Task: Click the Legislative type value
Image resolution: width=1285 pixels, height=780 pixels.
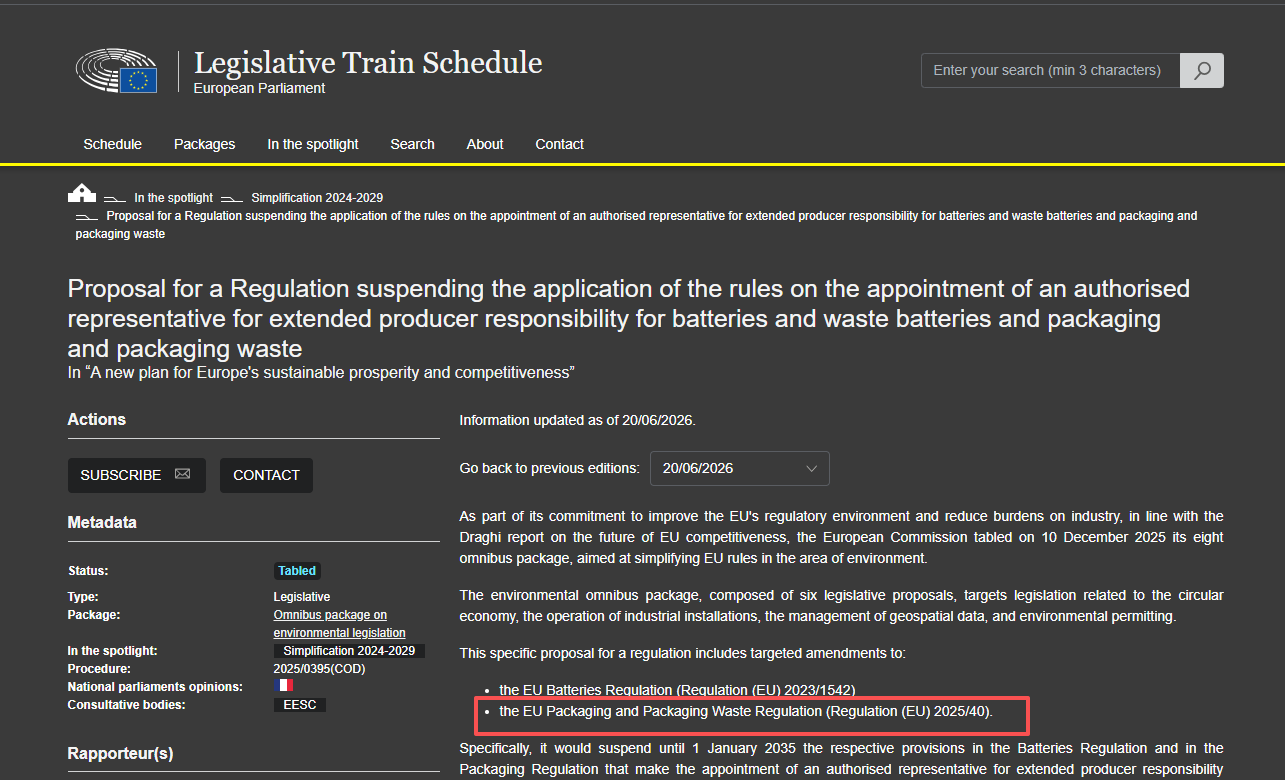Action: [302, 597]
